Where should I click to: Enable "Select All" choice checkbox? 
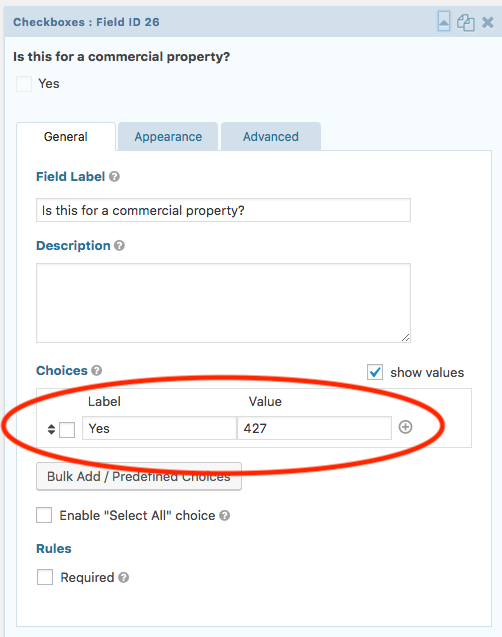[x=44, y=515]
